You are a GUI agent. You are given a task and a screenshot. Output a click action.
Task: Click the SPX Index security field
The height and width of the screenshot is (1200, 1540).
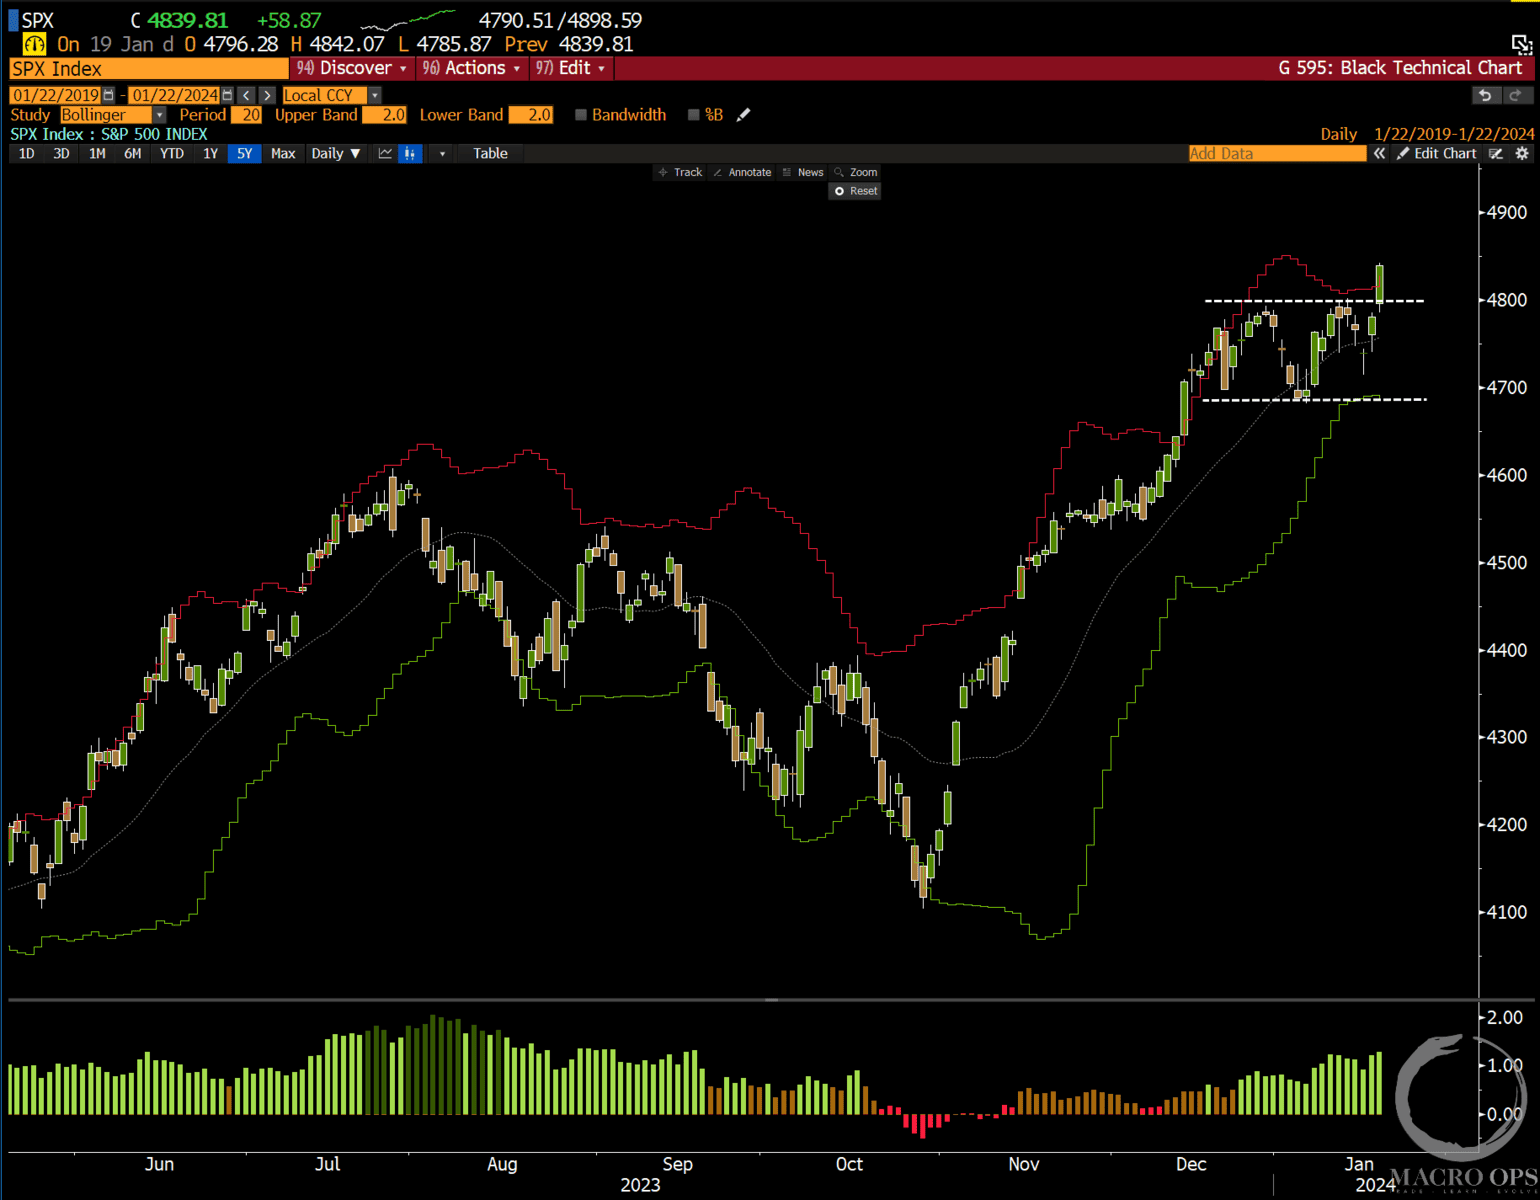click(x=149, y=68)
